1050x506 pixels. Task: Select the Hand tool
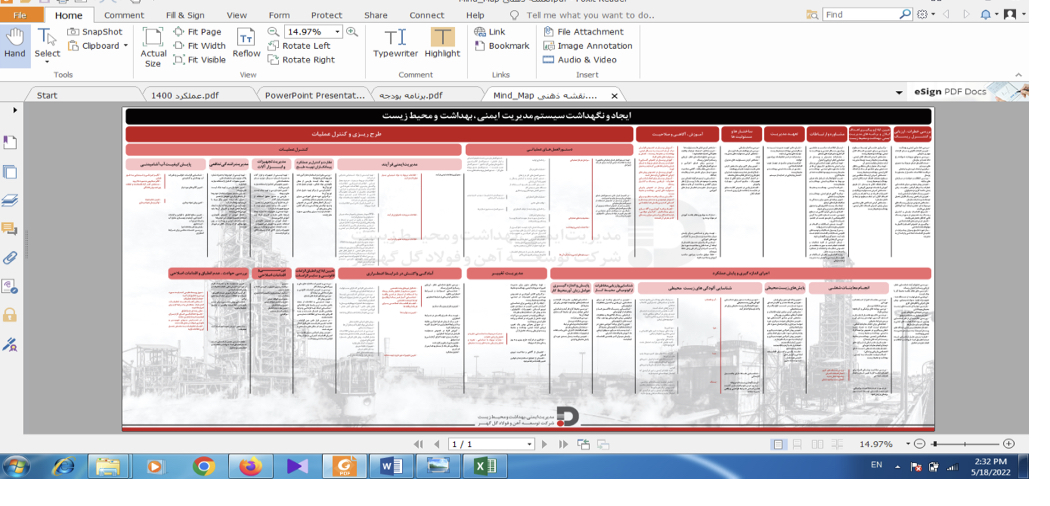pos(15,44)
